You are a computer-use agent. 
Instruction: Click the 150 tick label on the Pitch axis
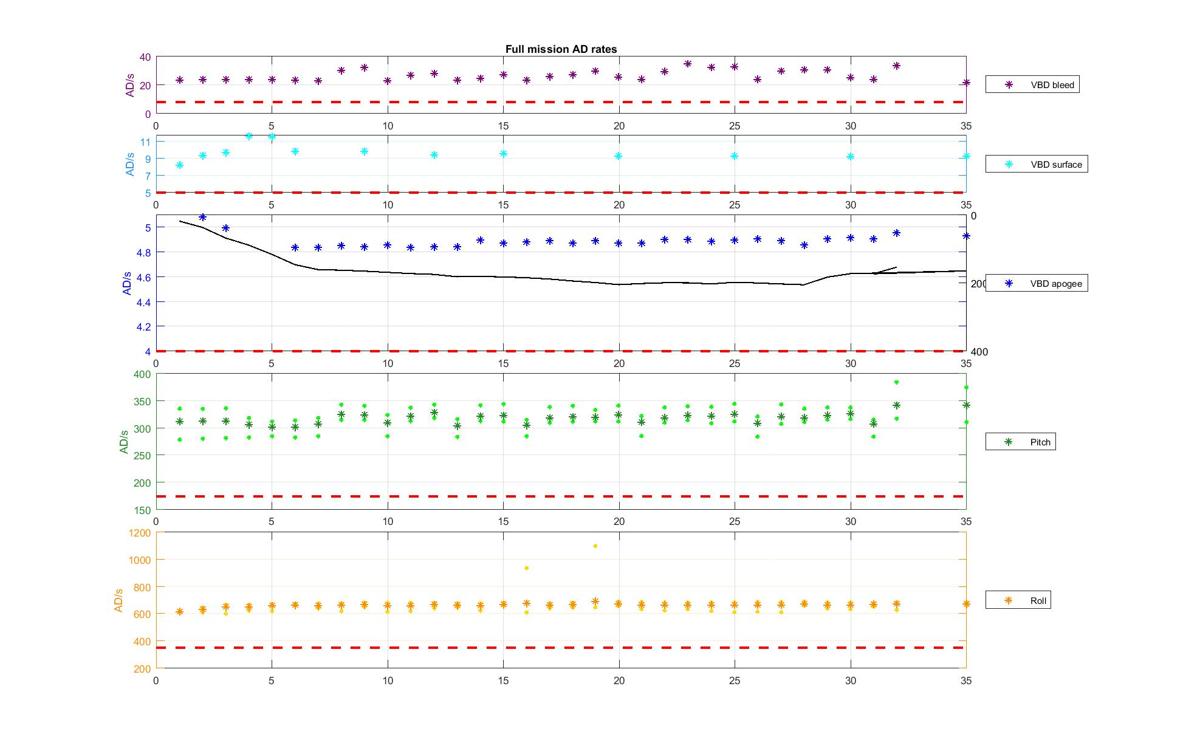(x=143, y=510)
